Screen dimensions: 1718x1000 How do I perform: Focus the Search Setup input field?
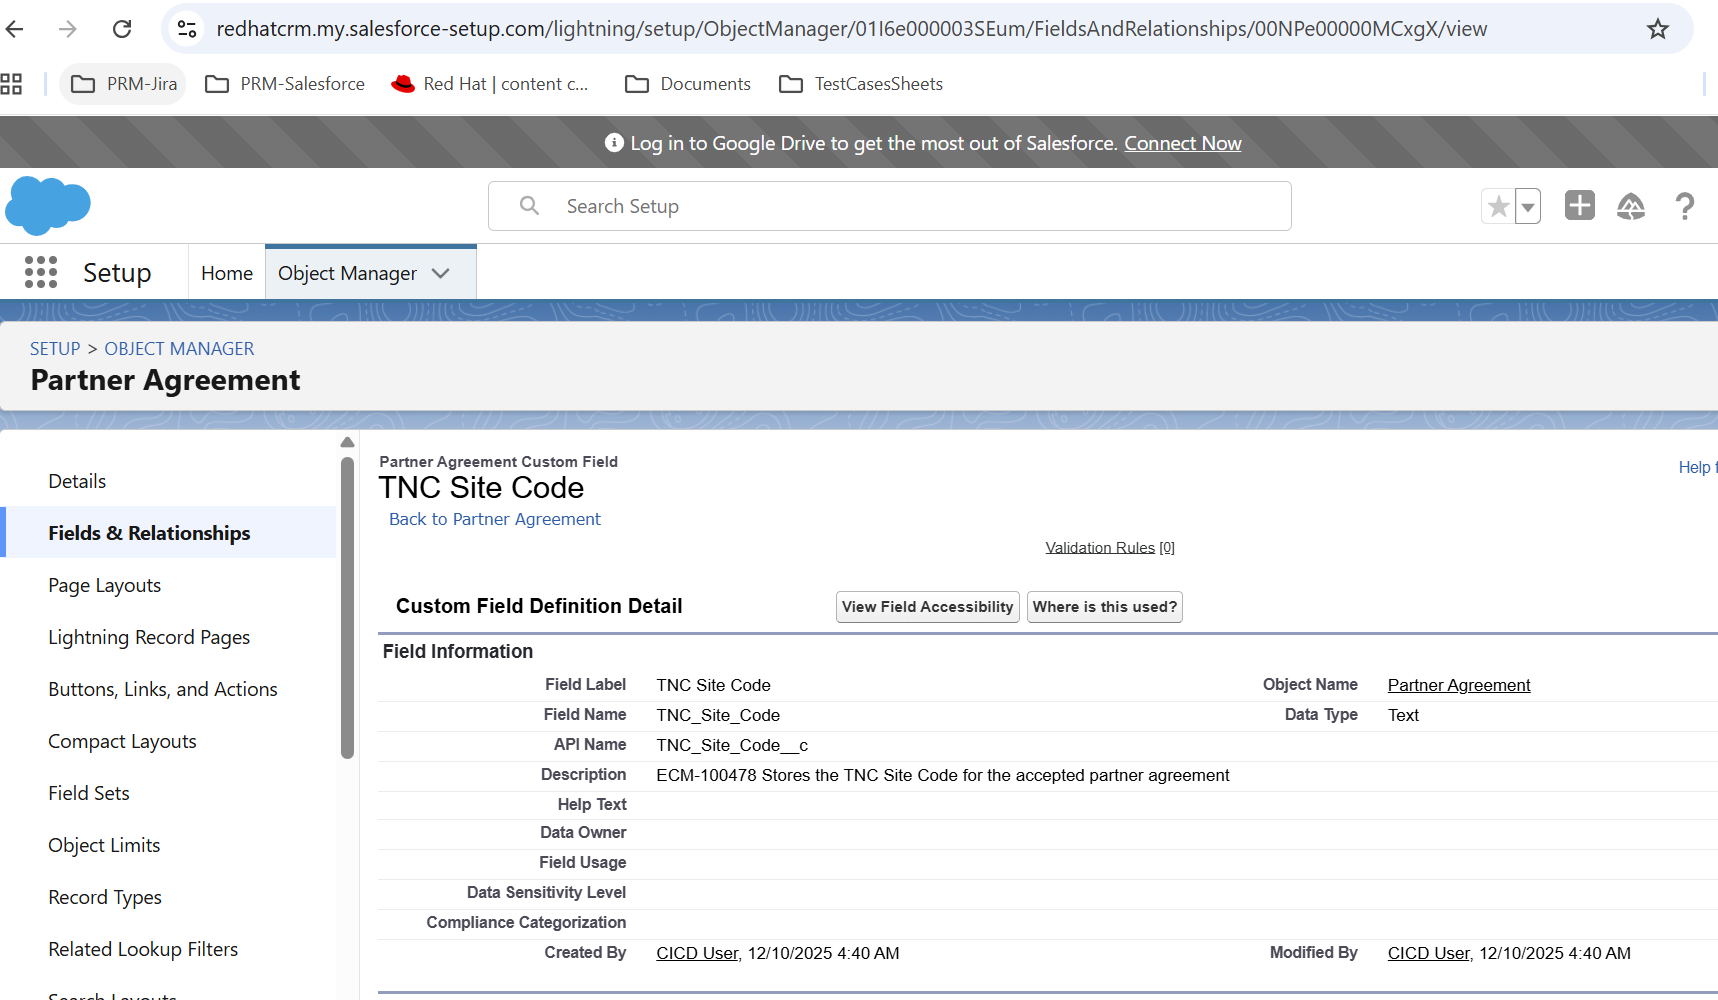[890, 206]
